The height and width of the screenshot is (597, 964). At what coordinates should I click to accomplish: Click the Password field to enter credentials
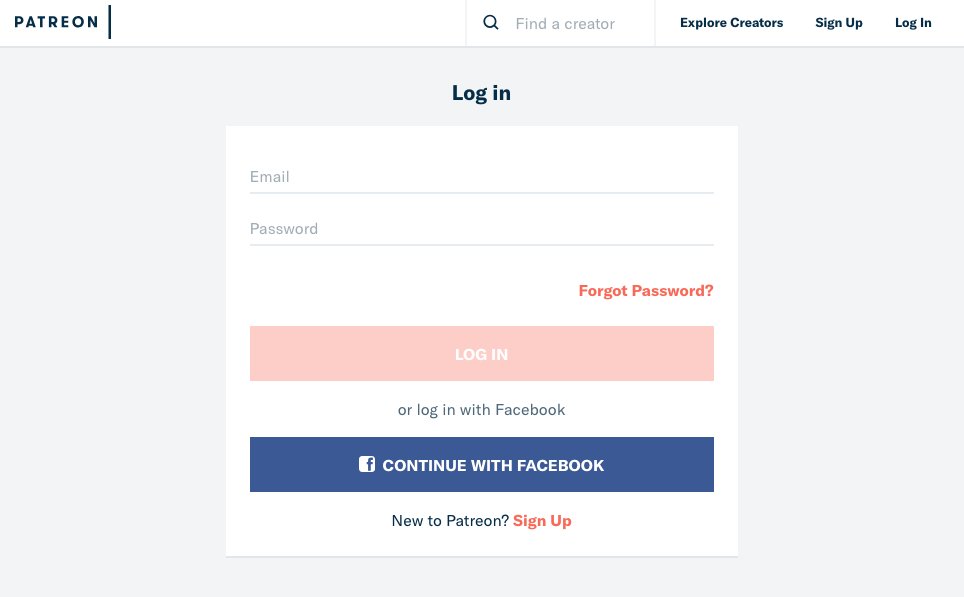(x=481, y=228)
